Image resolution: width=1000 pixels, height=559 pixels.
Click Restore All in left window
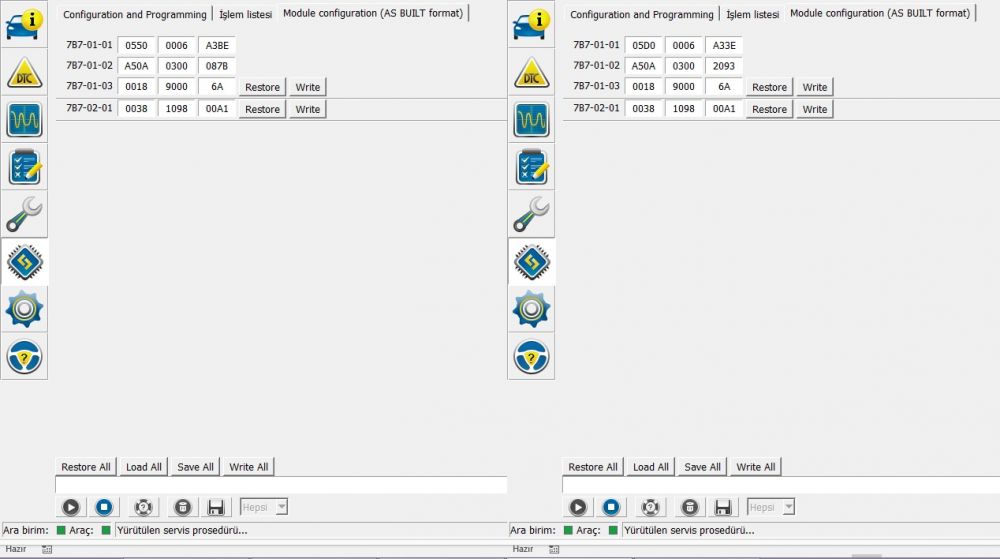click(x=85, y=467)
